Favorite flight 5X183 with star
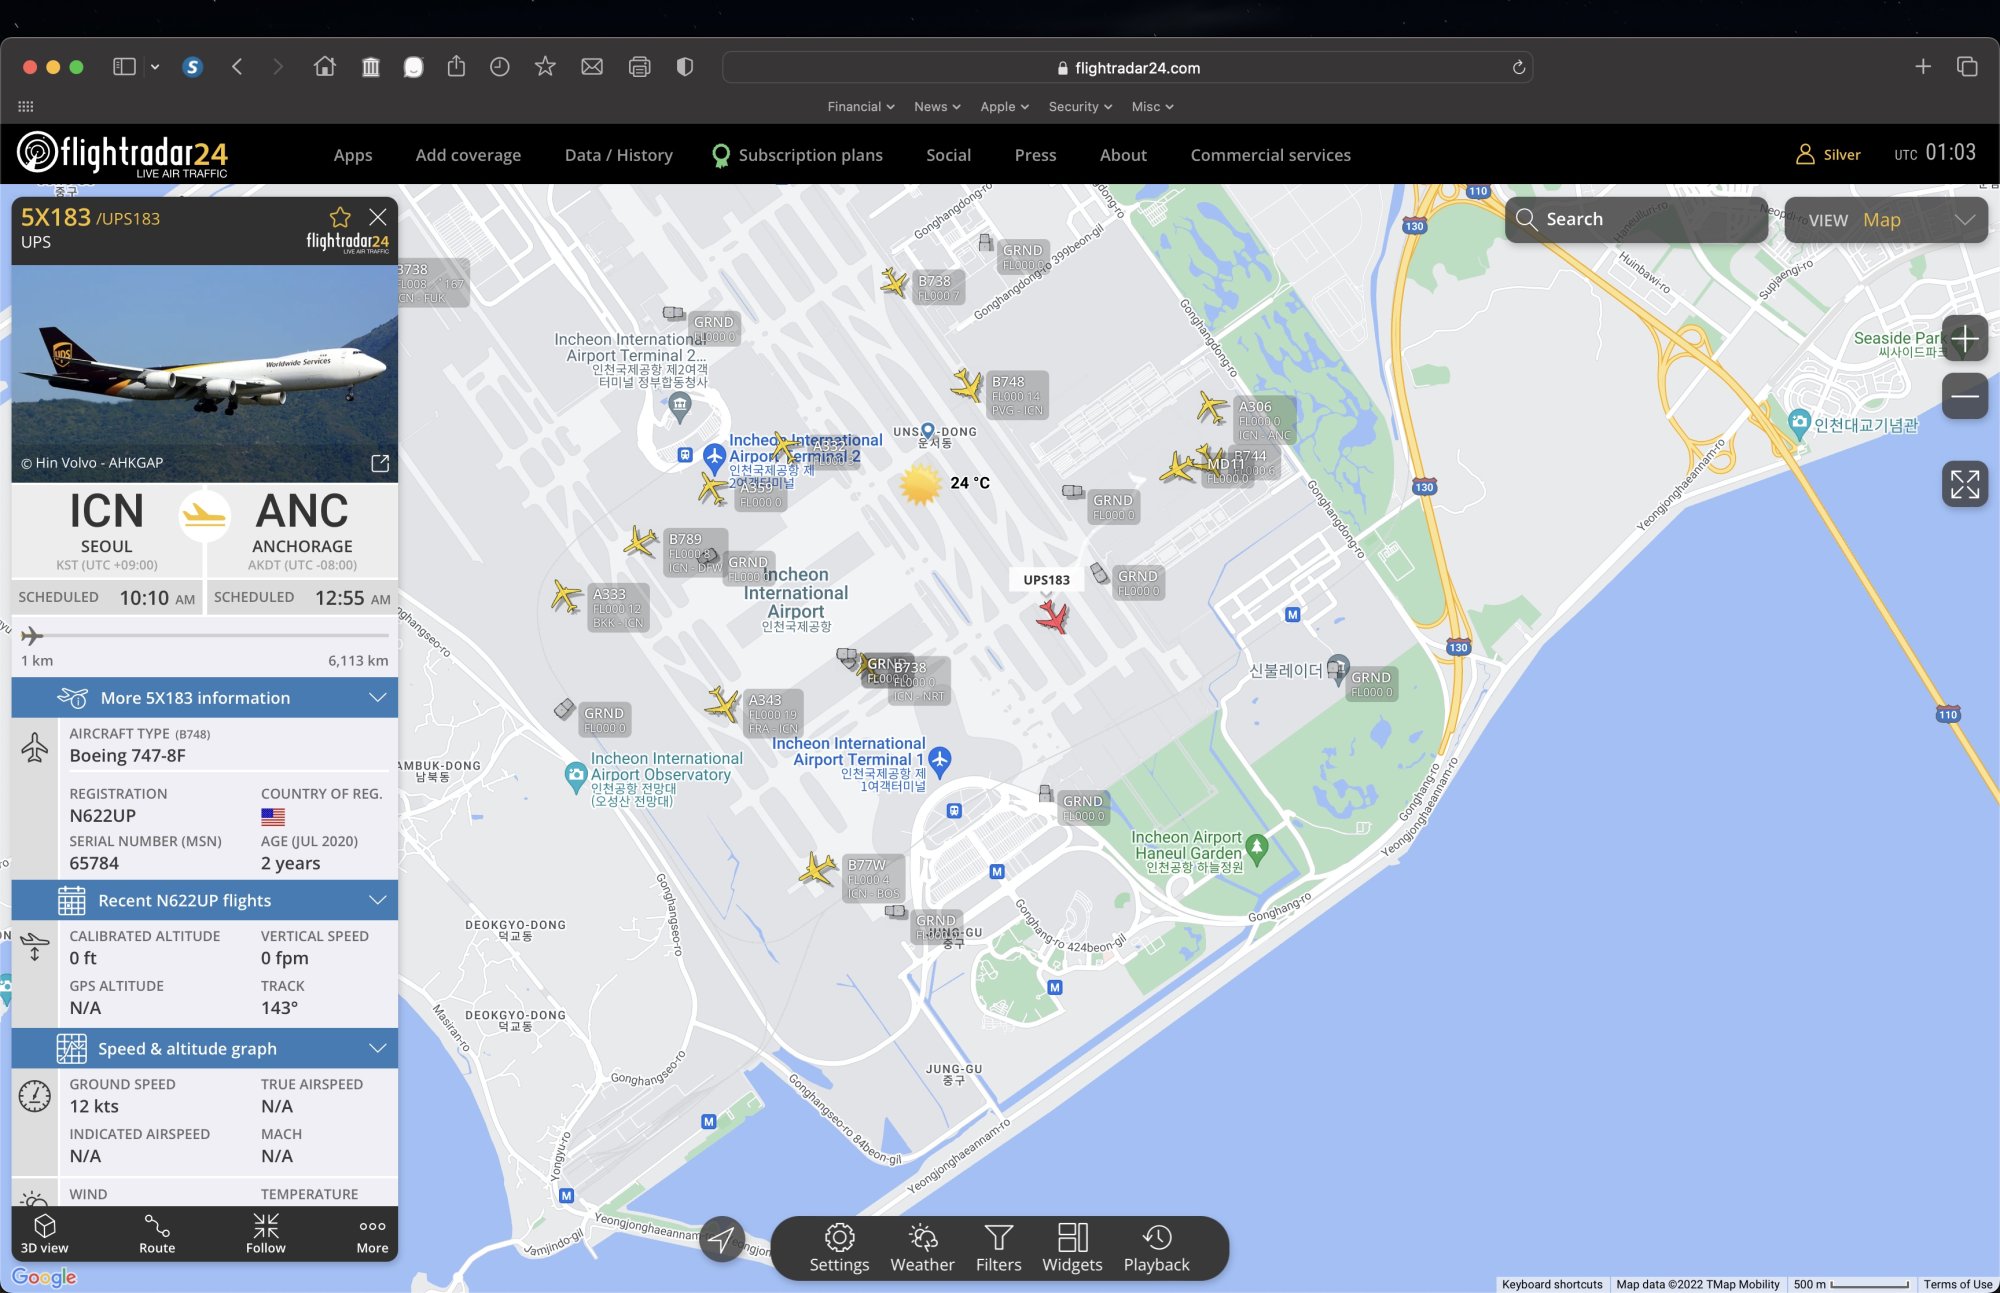The image size is (2000, 1293). [340, 217]
